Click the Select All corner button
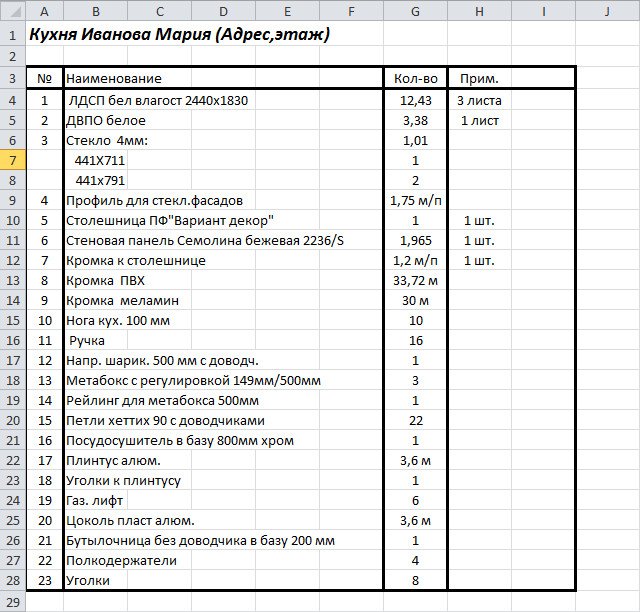Screen dimensions: 640x612 point(12,11)
